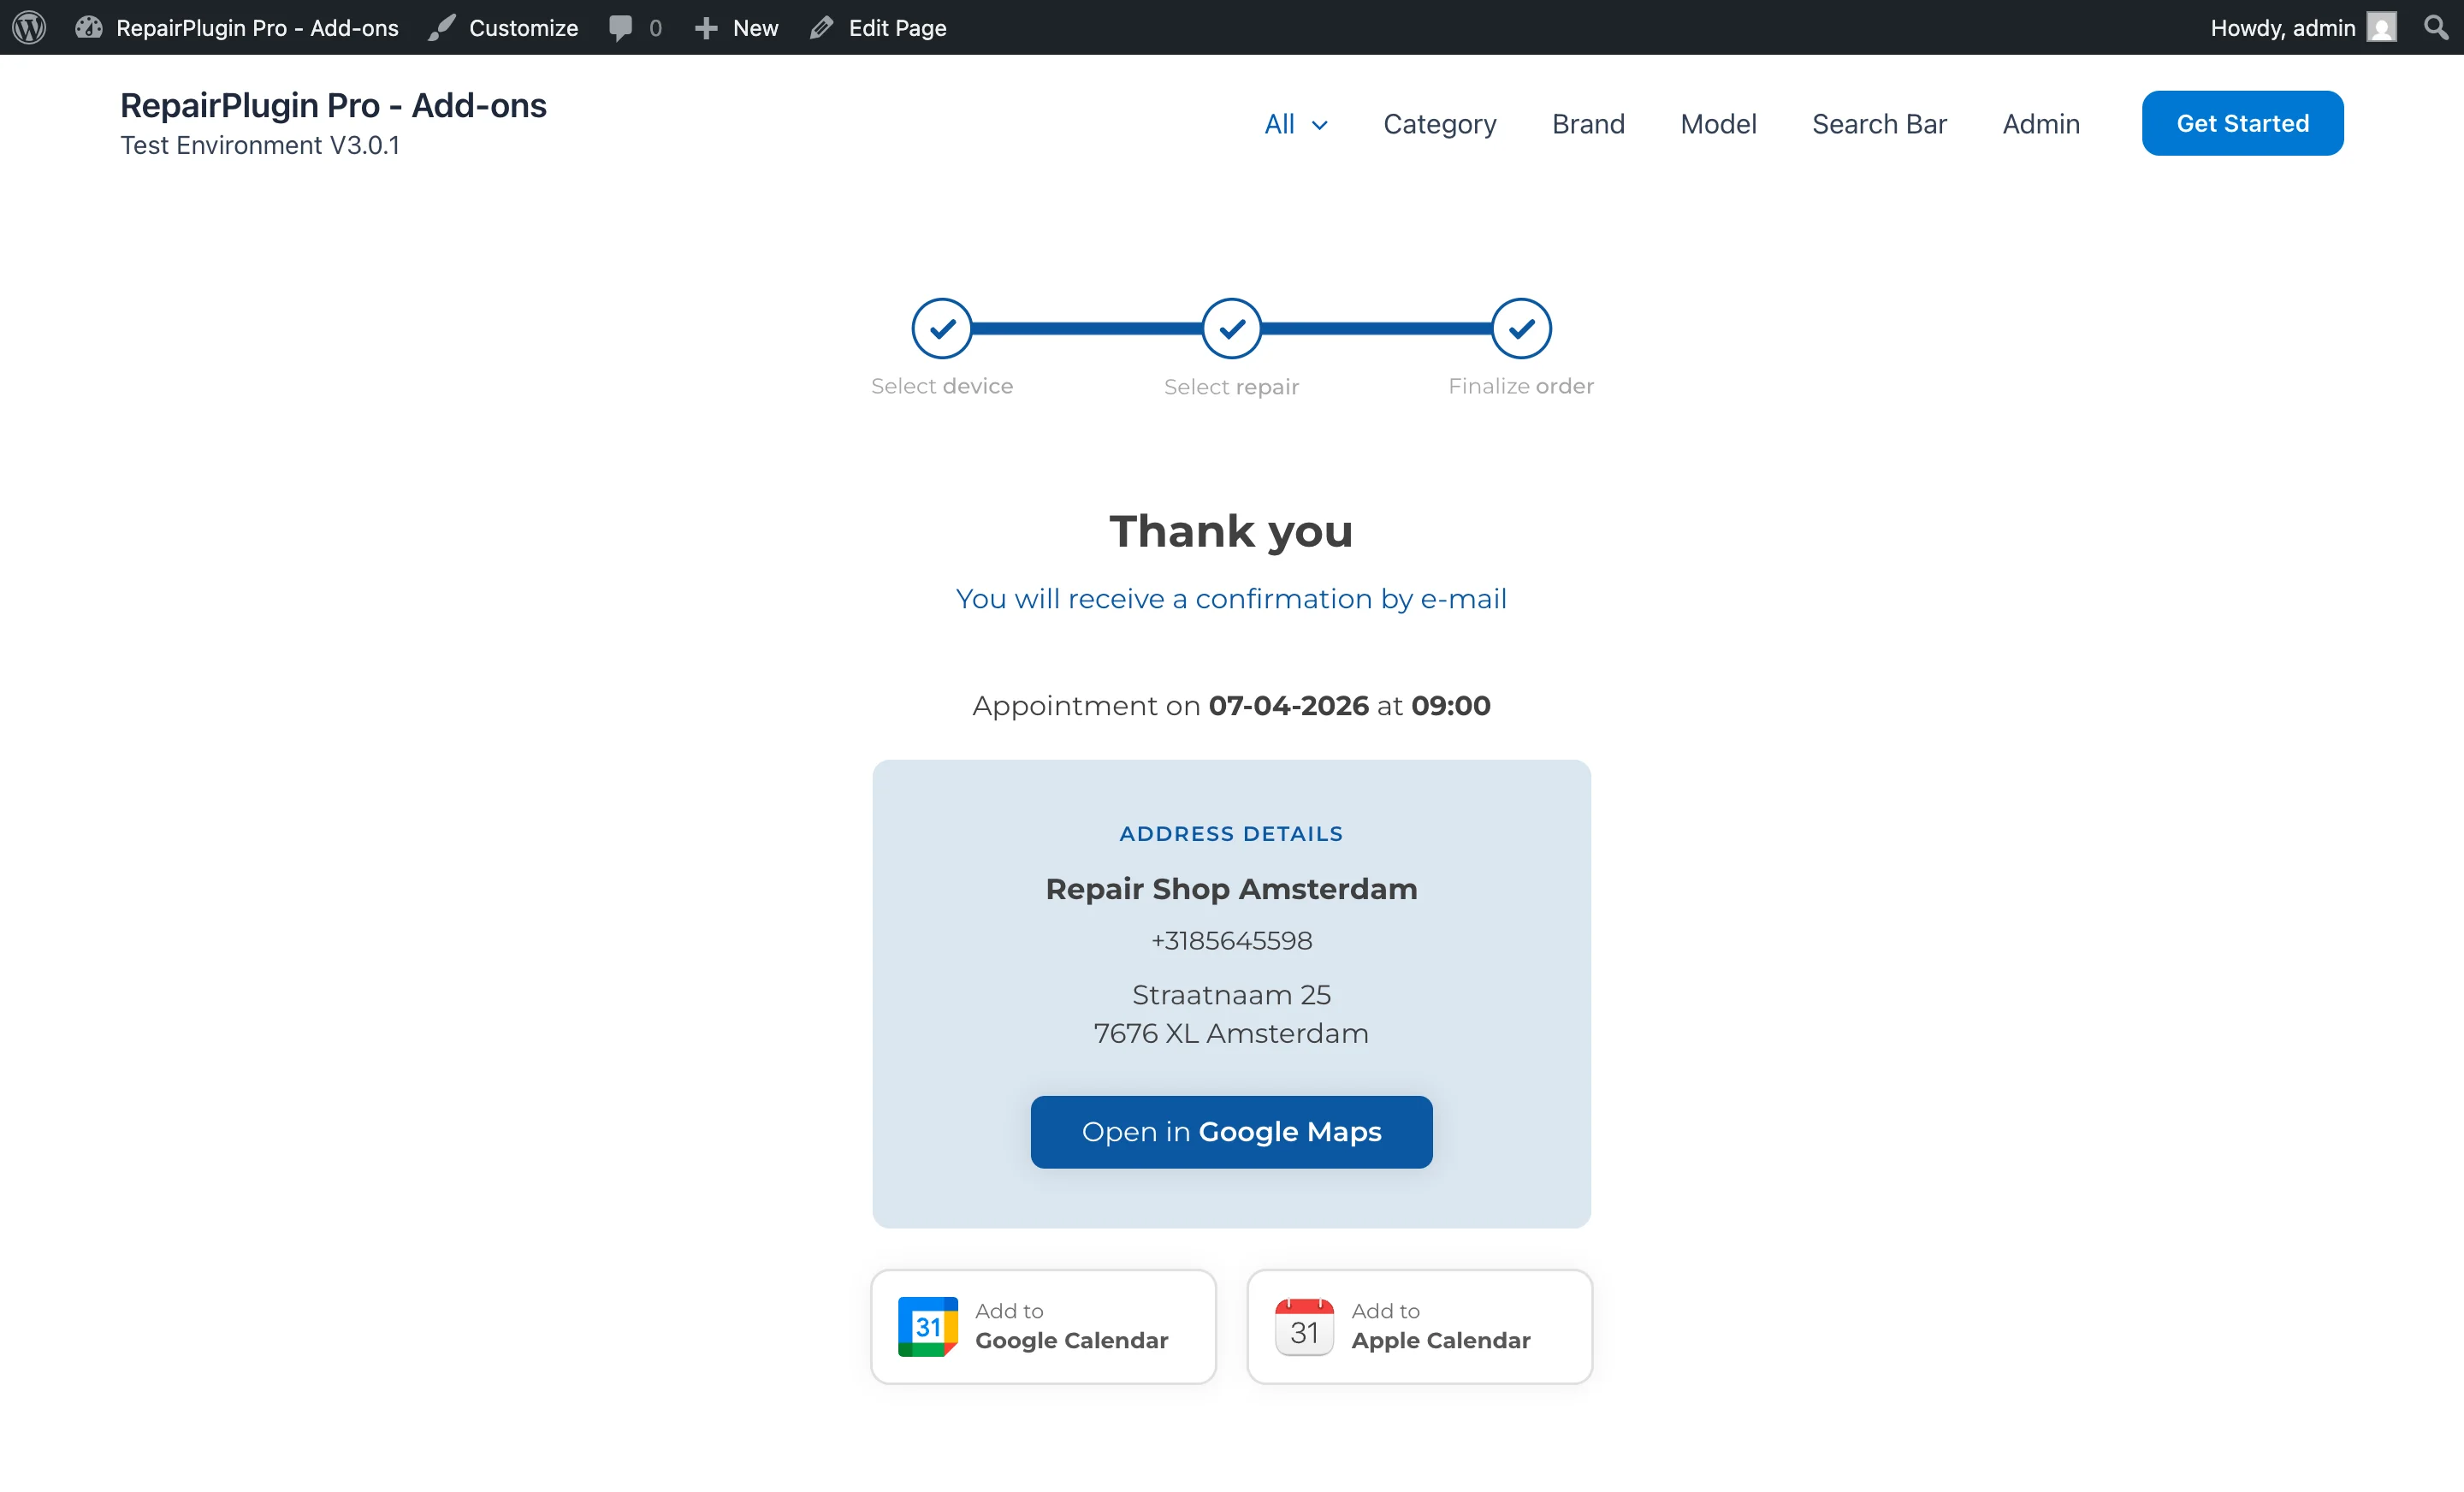Select the Category nav item

click(x=1439, y=123)
